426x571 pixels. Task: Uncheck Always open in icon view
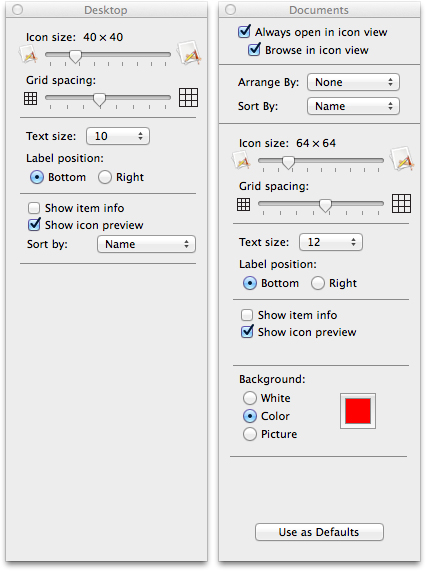[244, 32]
